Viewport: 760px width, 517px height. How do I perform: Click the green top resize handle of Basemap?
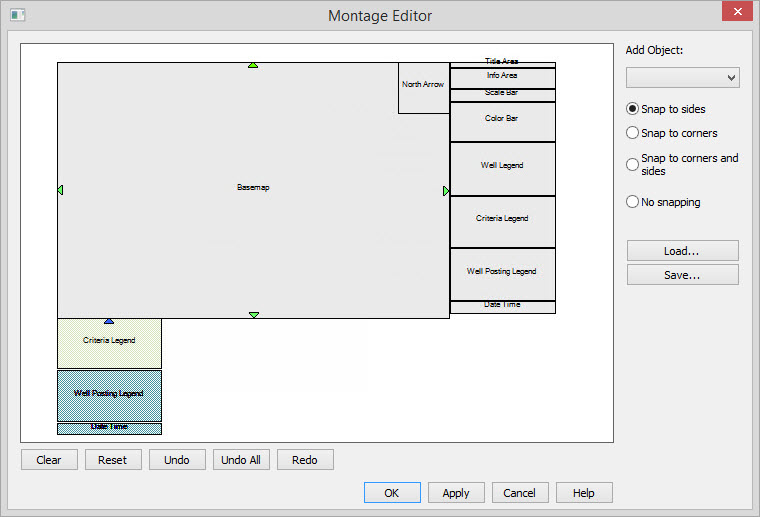(253, 65)
